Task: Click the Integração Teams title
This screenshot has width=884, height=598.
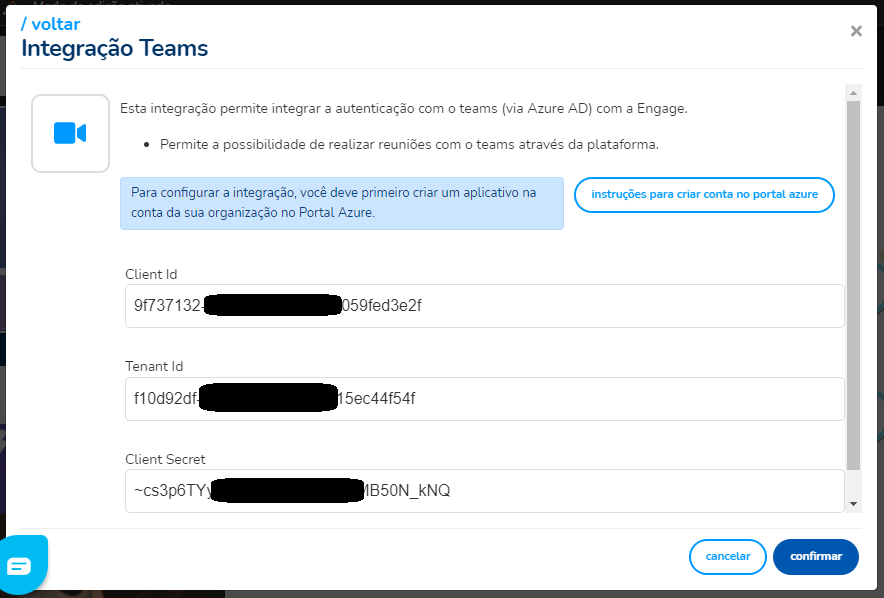Action: pos(114,48)
